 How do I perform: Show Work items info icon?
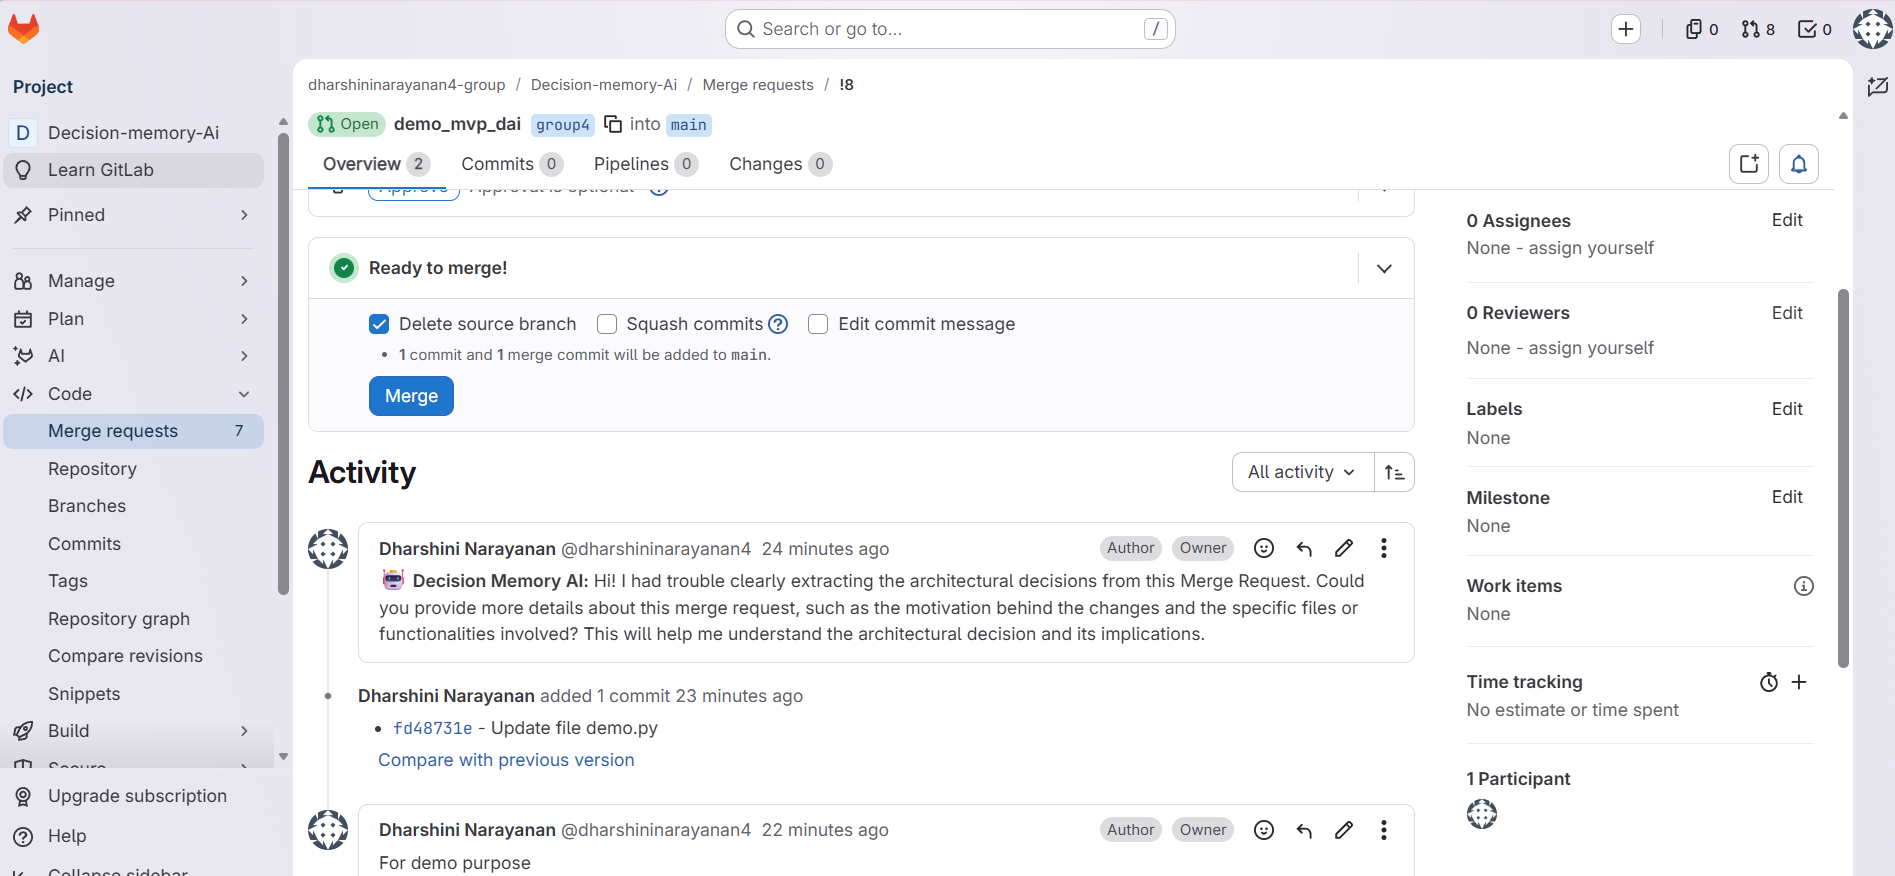[x=1804, y=586]
